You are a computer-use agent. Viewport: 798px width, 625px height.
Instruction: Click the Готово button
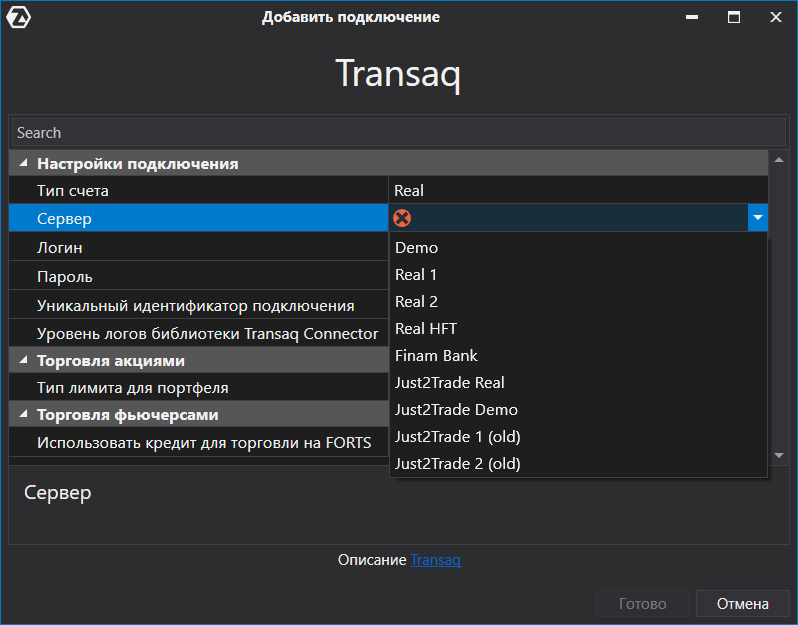(642, 604)
